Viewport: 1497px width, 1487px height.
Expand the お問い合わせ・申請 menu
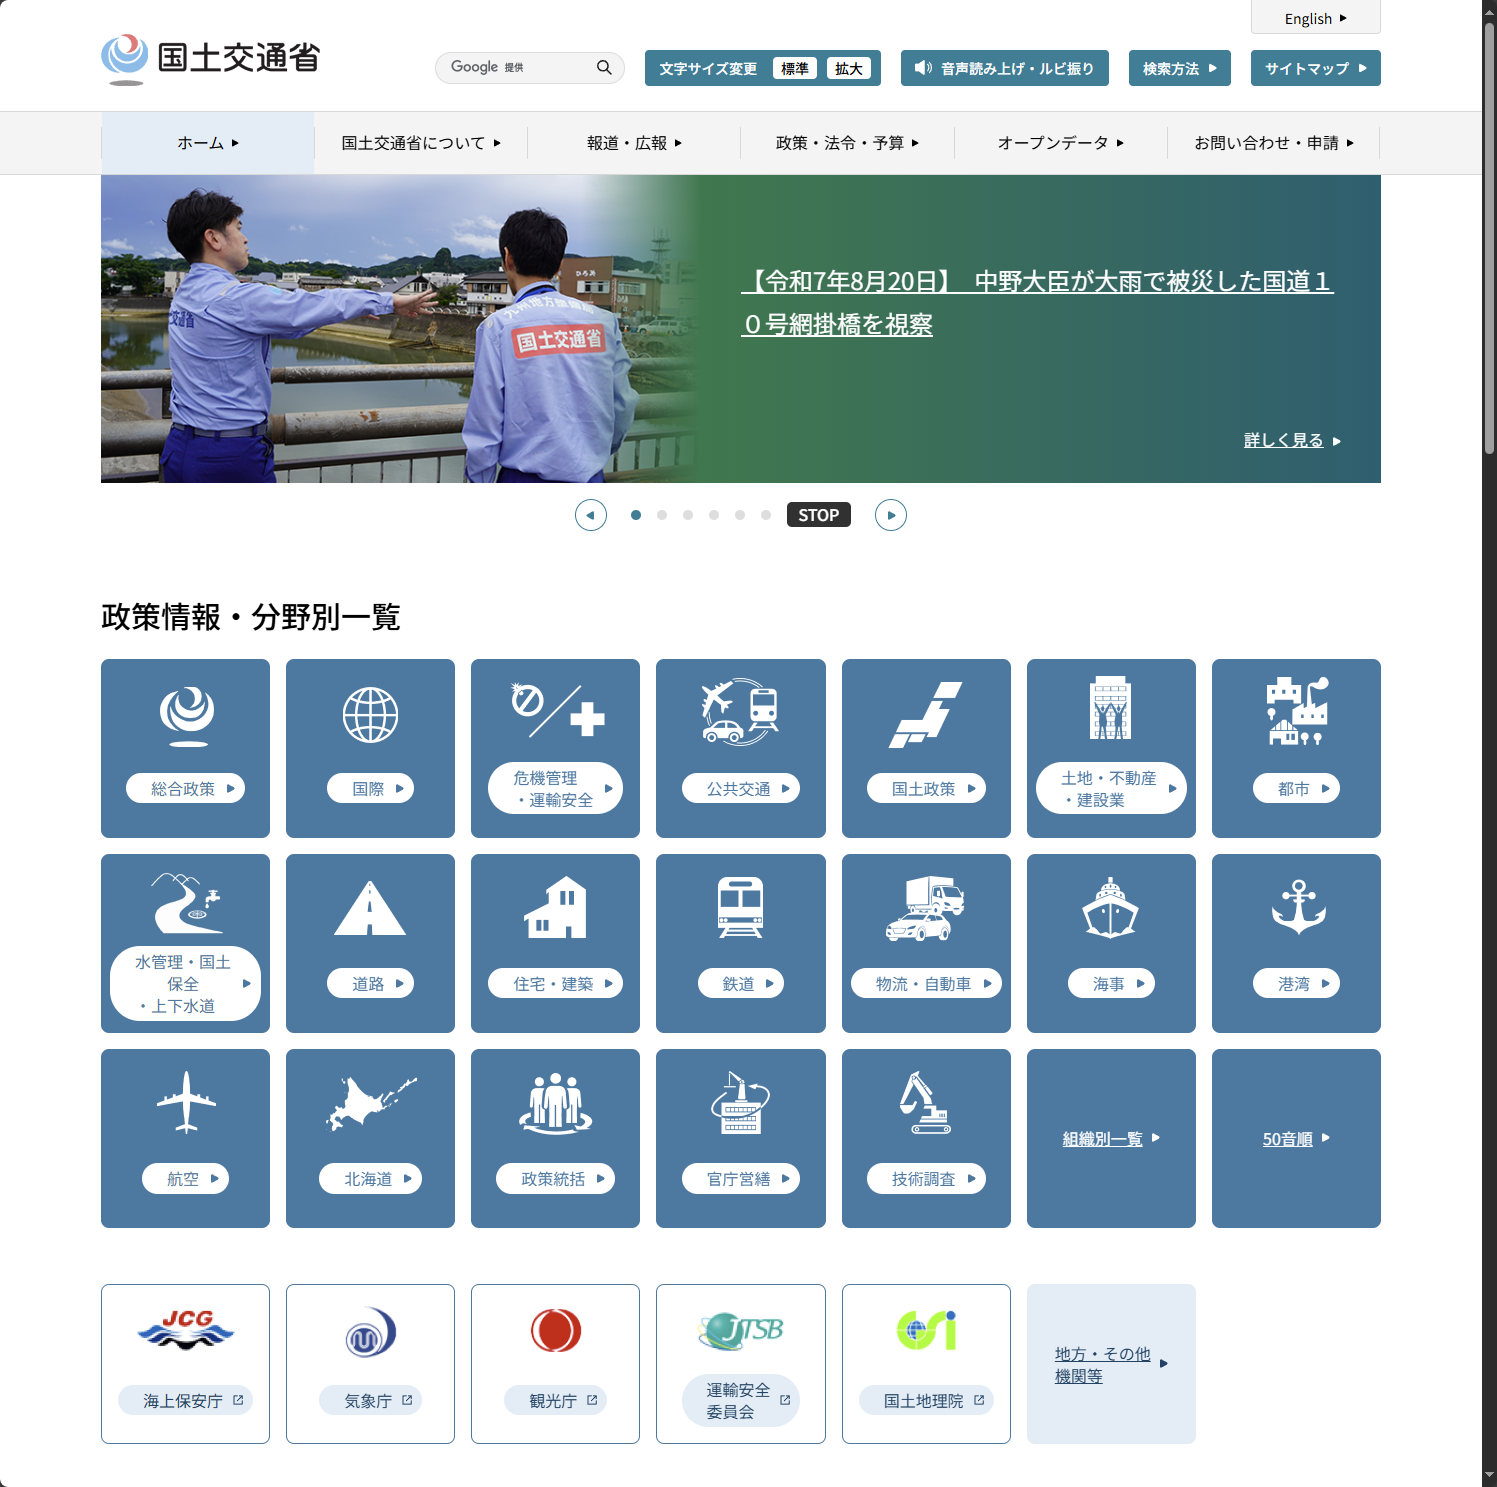point(1273,143)
